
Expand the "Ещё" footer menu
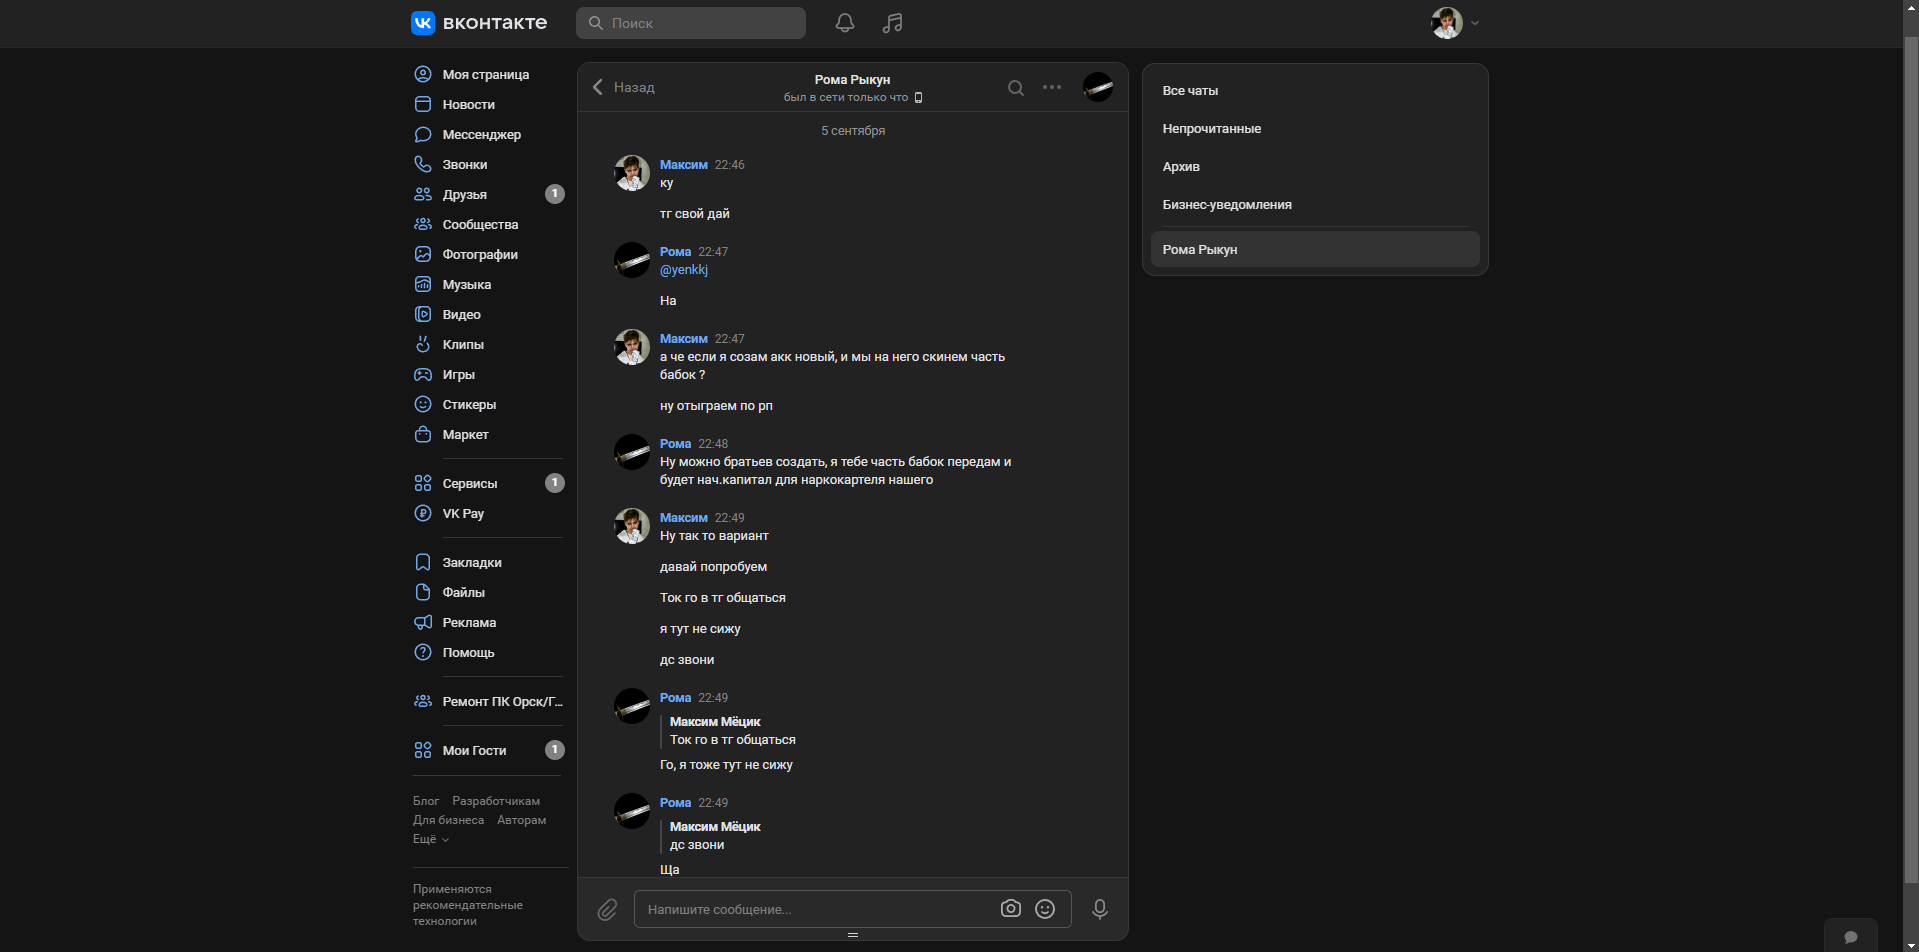point(431,839)
